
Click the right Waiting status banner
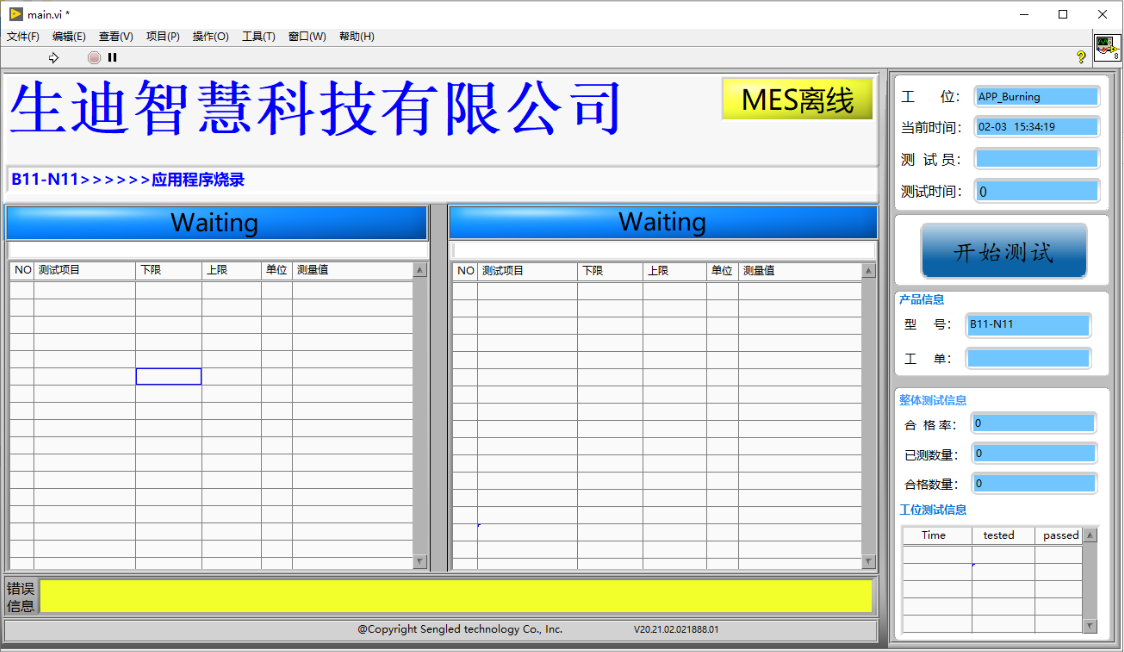click(x=662, y=222)
